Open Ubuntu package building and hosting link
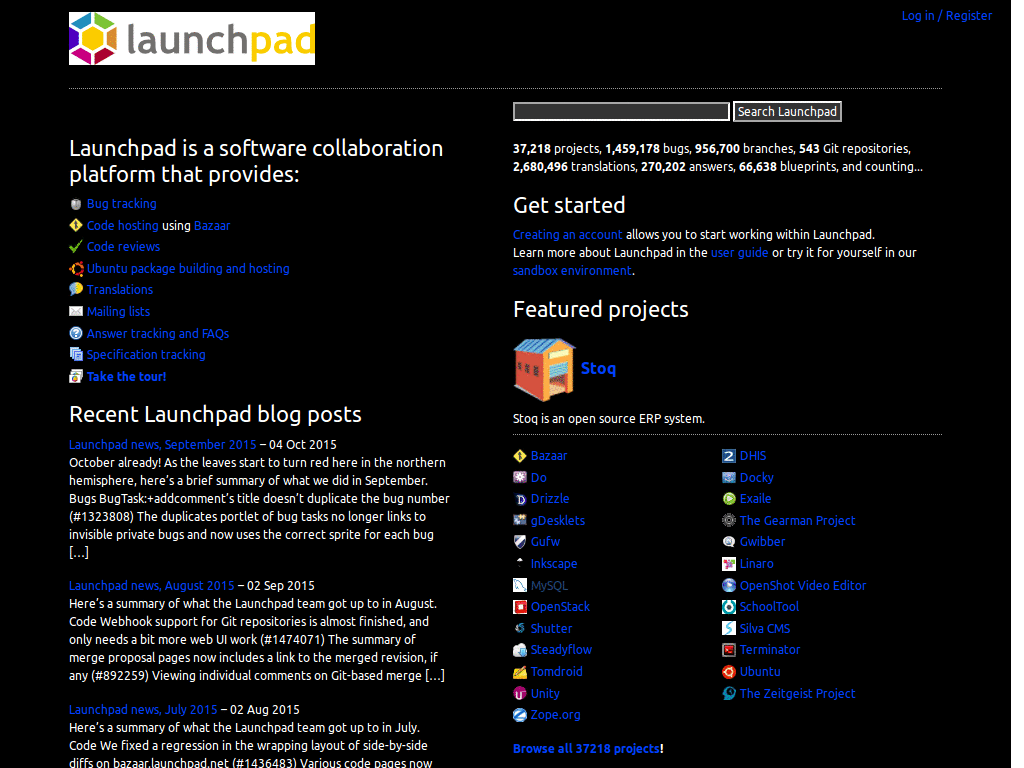1024x768 pixels. pos(188,268)
